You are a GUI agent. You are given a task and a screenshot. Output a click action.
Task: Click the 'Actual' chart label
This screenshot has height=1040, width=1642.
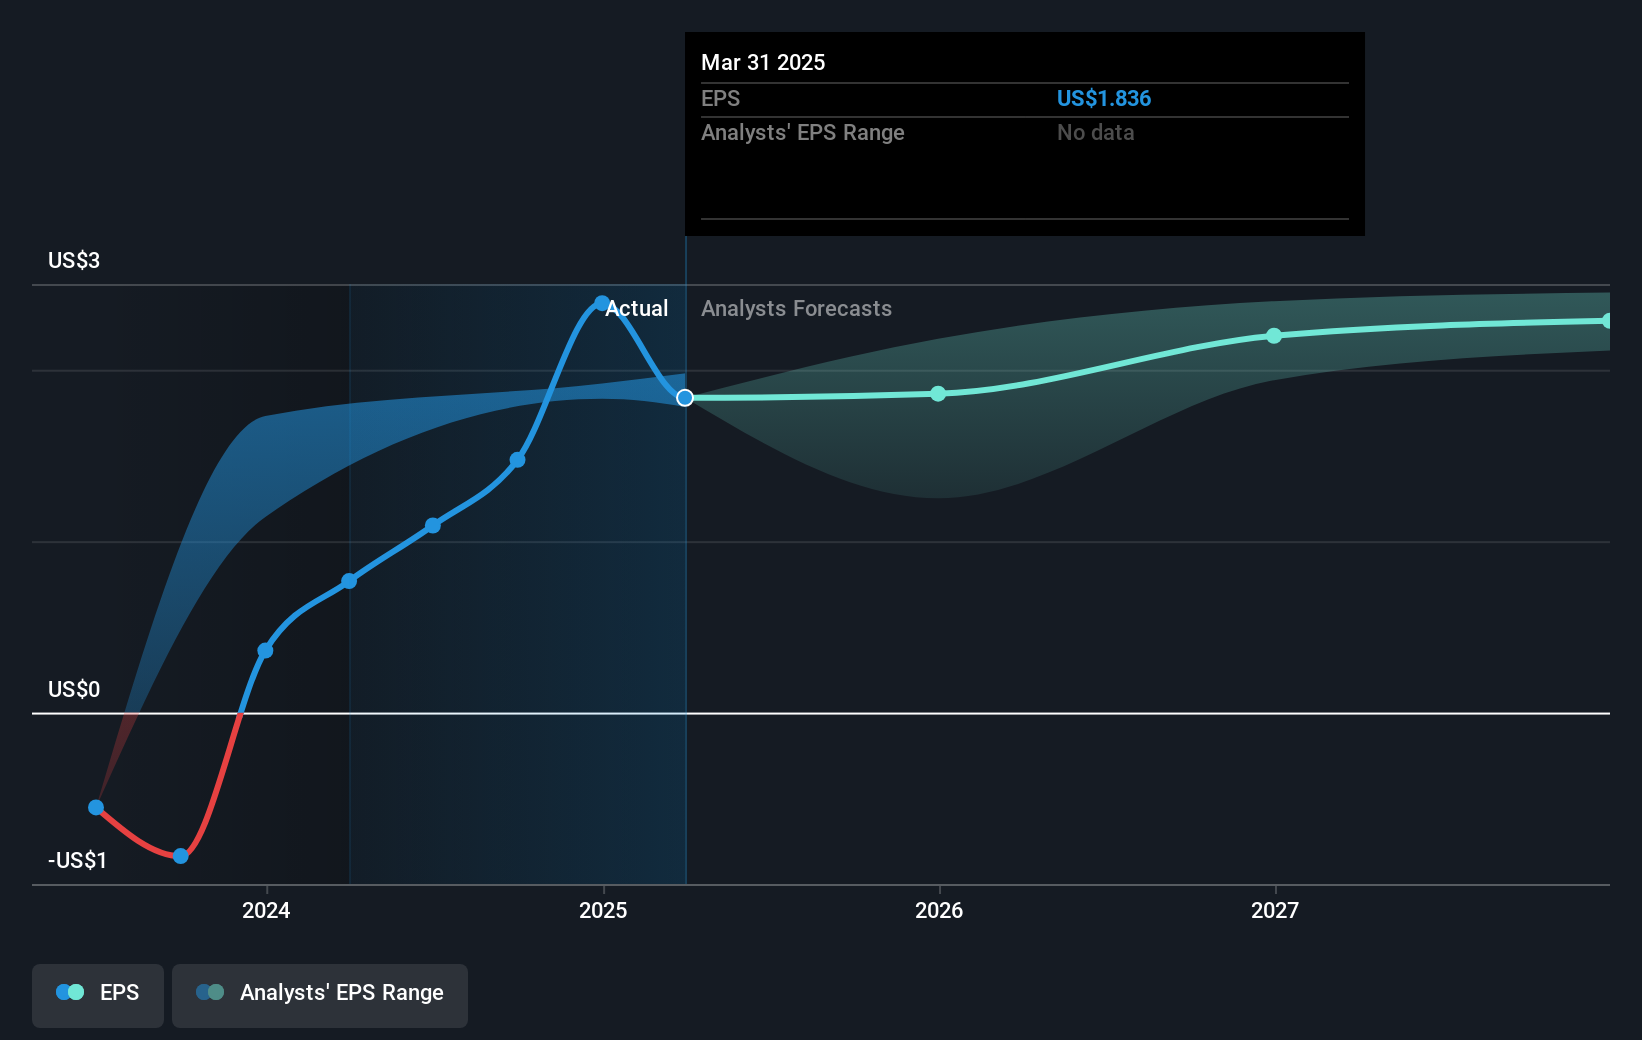coord(637,309)
